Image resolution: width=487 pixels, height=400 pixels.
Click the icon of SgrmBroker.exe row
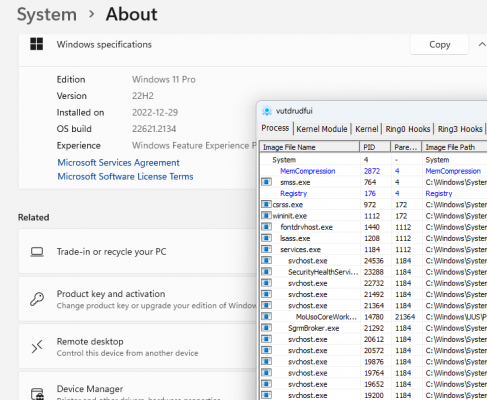pos(266,328)
